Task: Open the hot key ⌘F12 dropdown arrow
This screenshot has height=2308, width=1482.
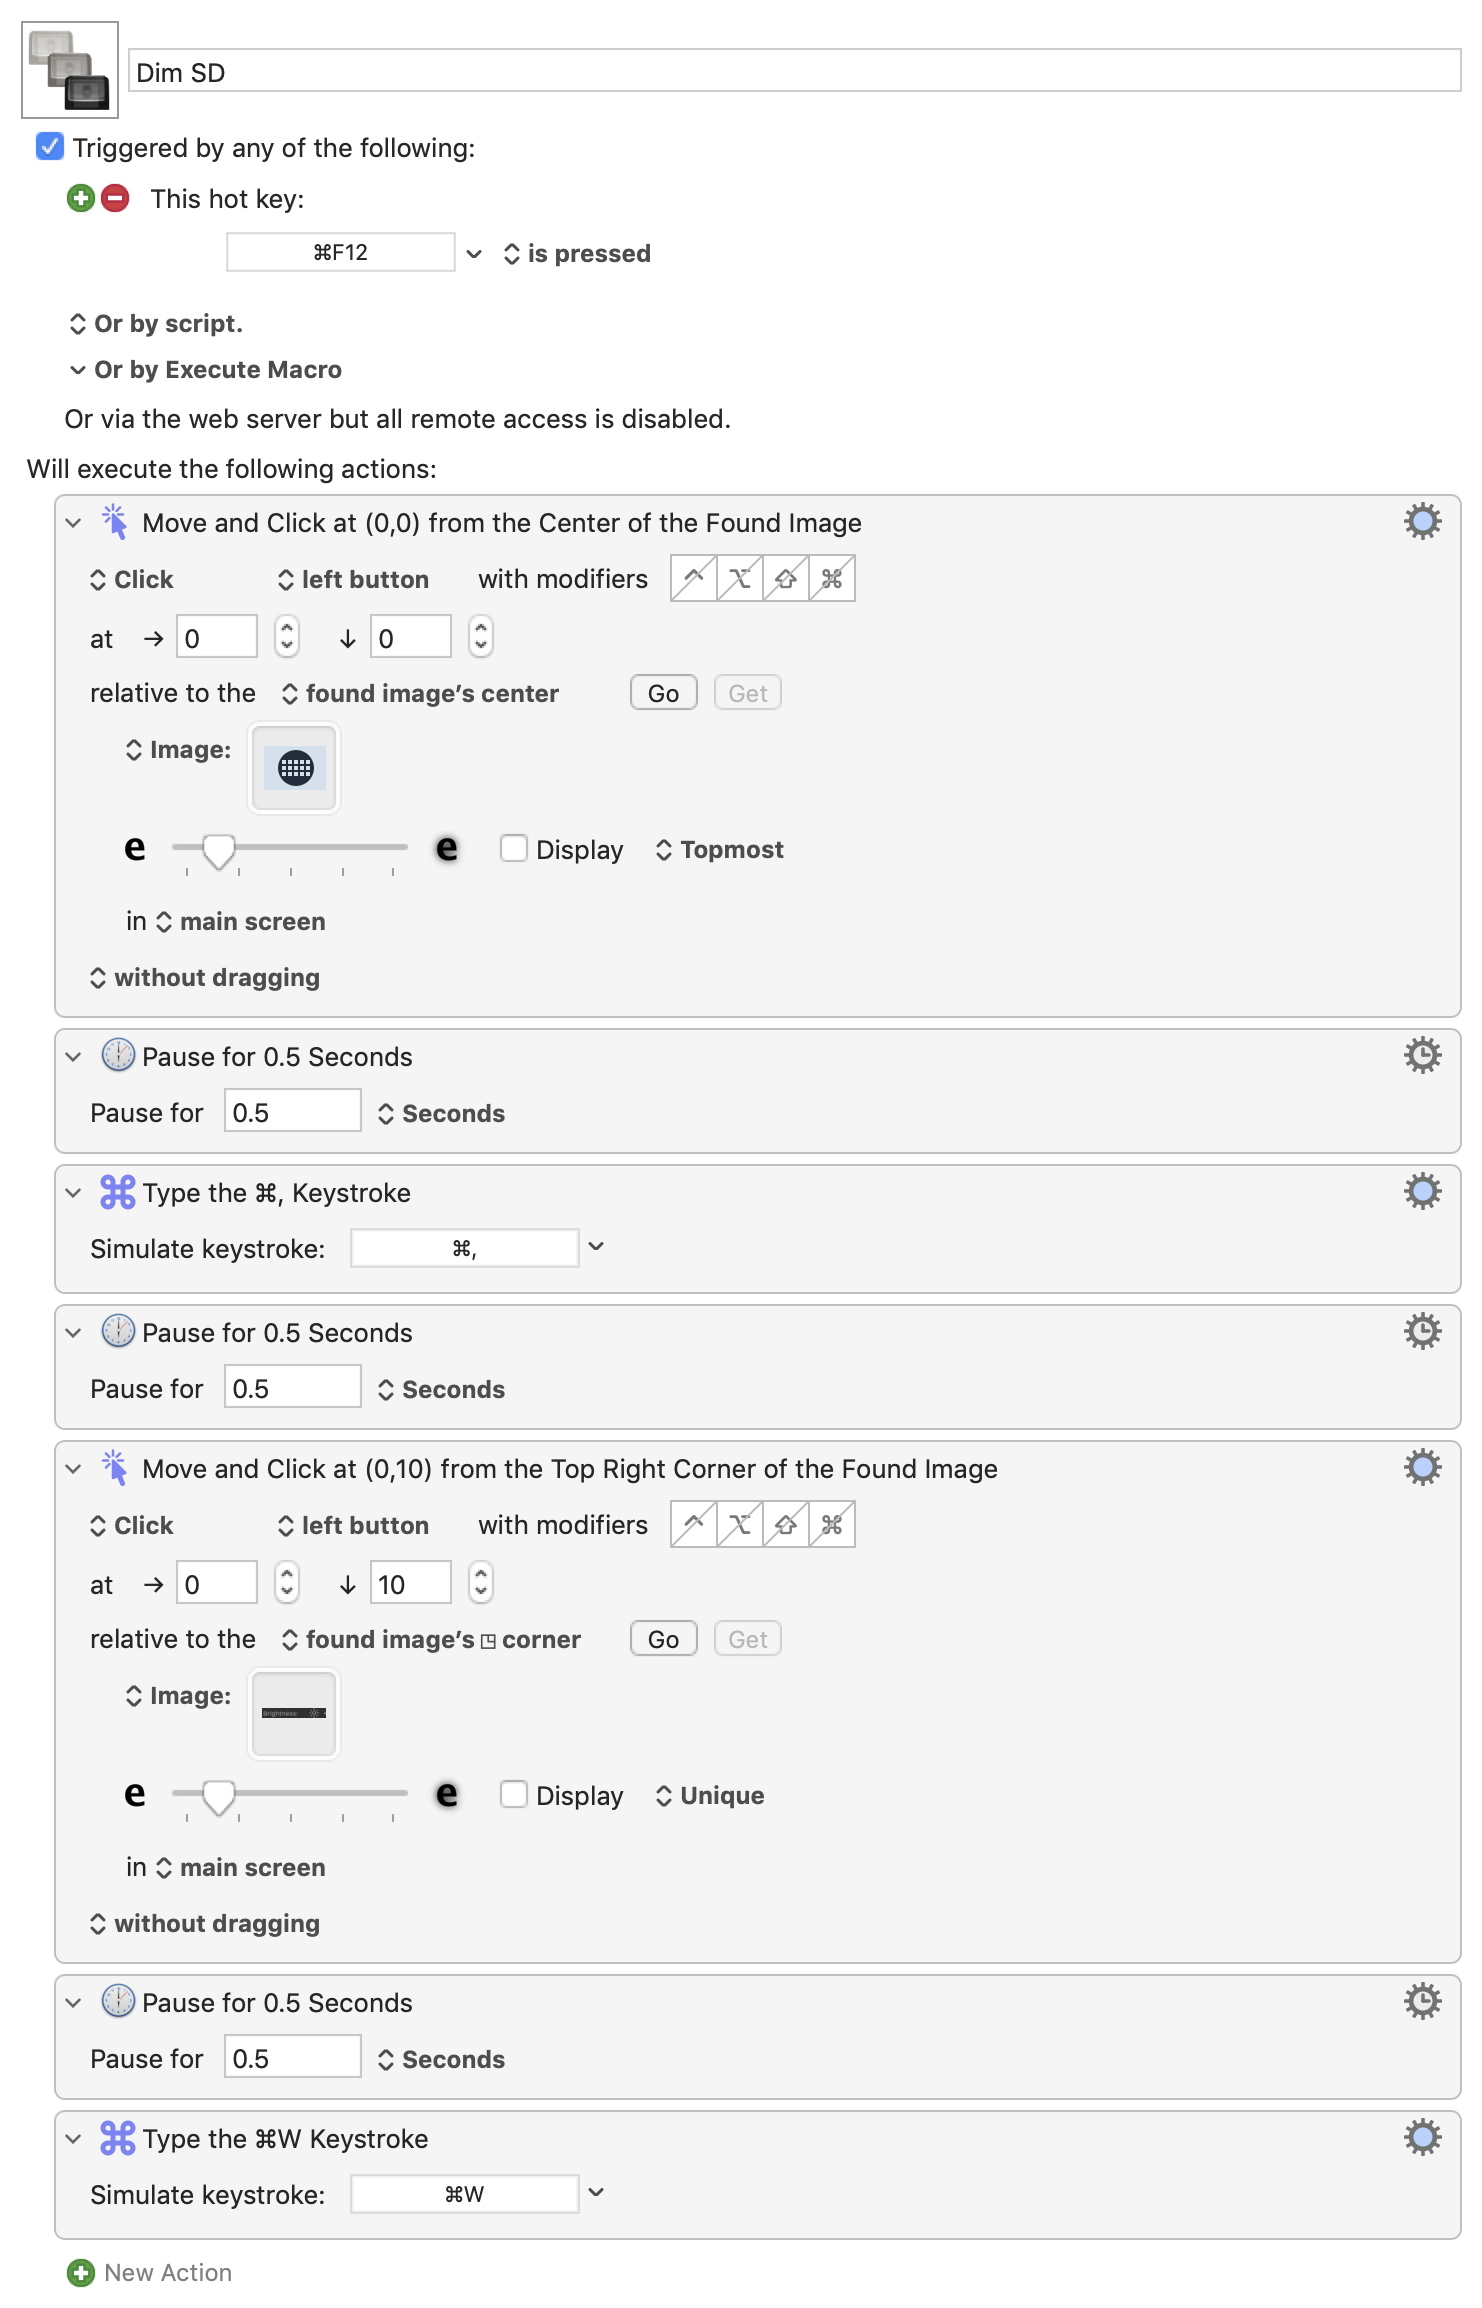Action: click(474, 253)
